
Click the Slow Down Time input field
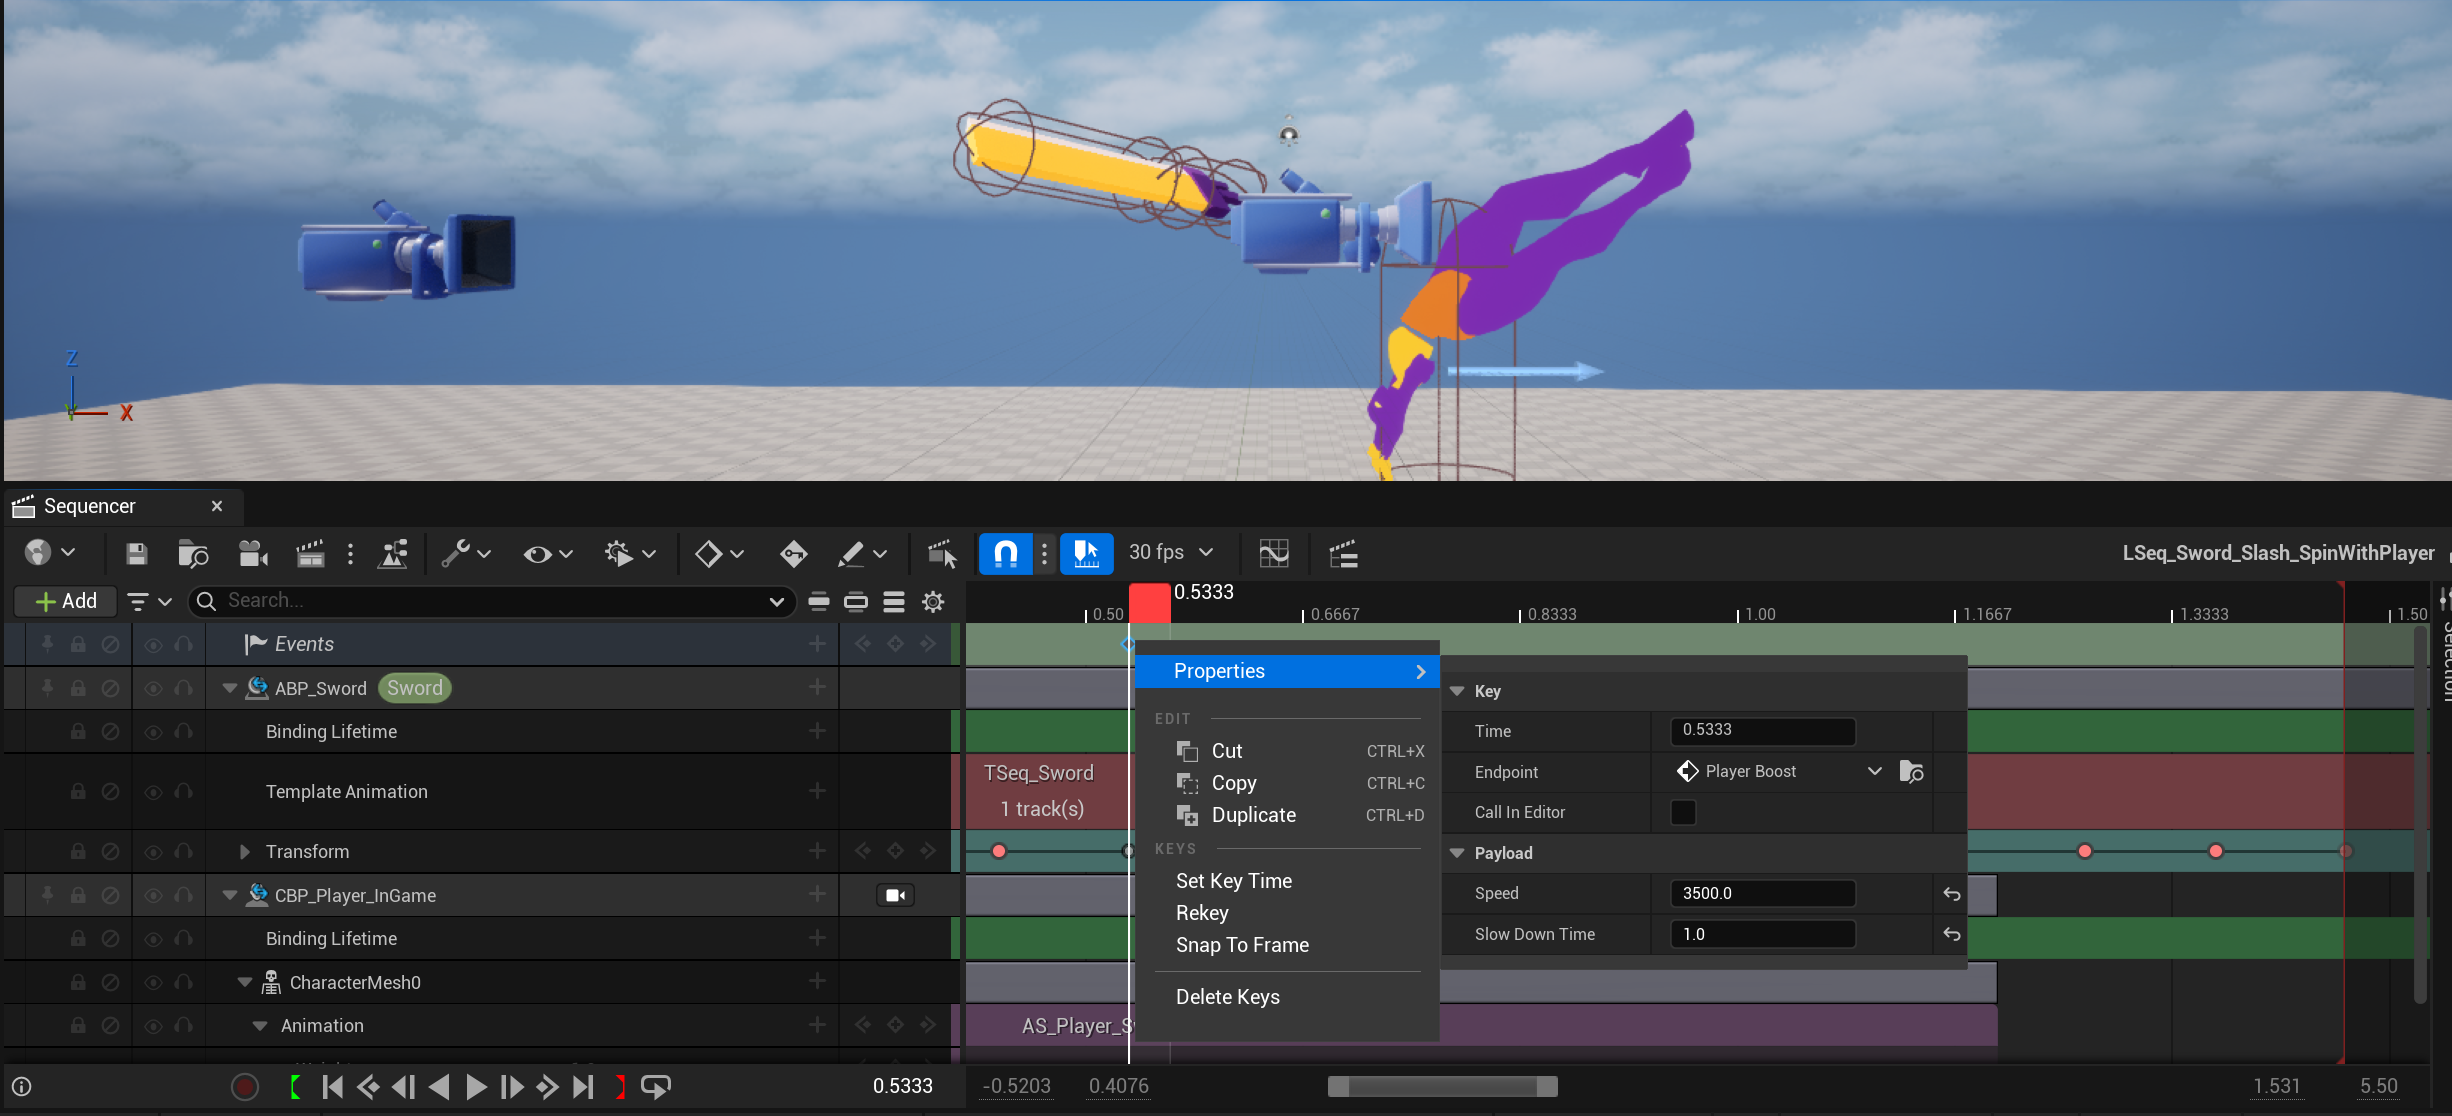click(x=1762, y=934)
